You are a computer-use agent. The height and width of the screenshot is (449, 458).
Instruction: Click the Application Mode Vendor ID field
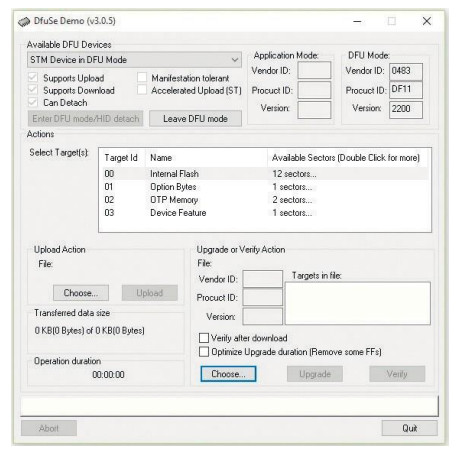click(x=314, y=70)
